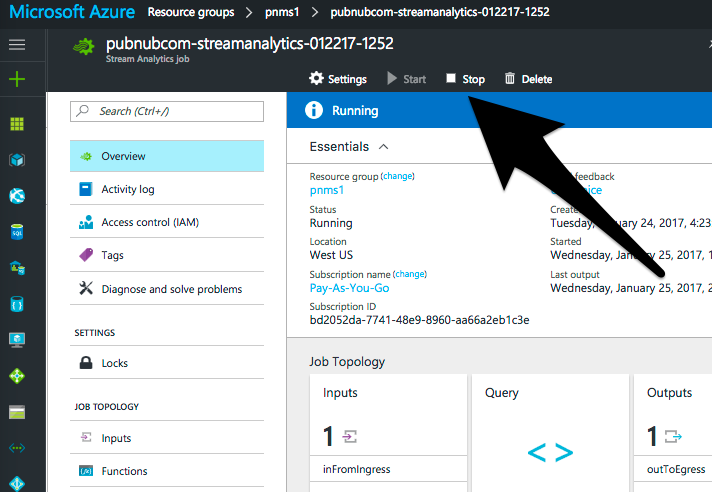The width and height of the screenshot is (712, 492).
Task: Open Access control (IAM) menu item
Action: pos(167,222)
